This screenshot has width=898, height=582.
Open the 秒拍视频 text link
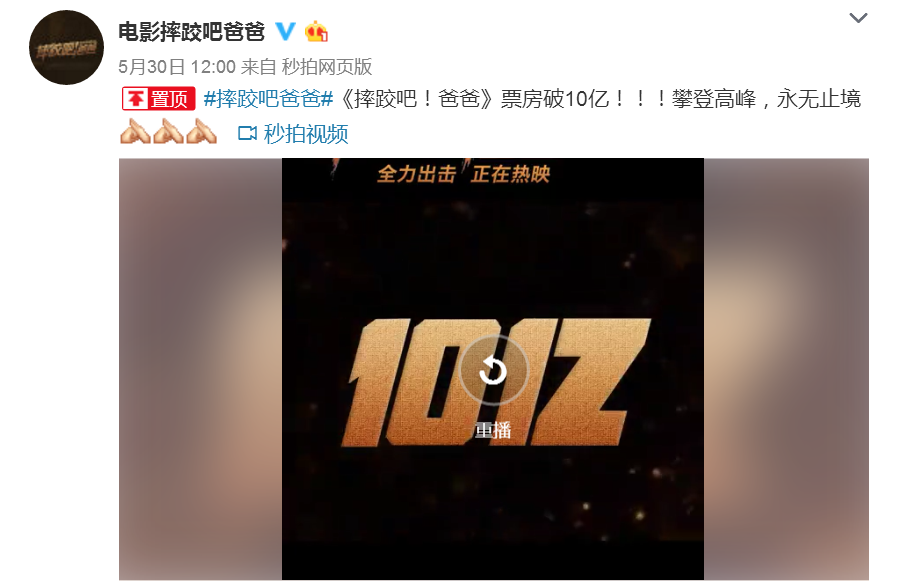point(306,134)
